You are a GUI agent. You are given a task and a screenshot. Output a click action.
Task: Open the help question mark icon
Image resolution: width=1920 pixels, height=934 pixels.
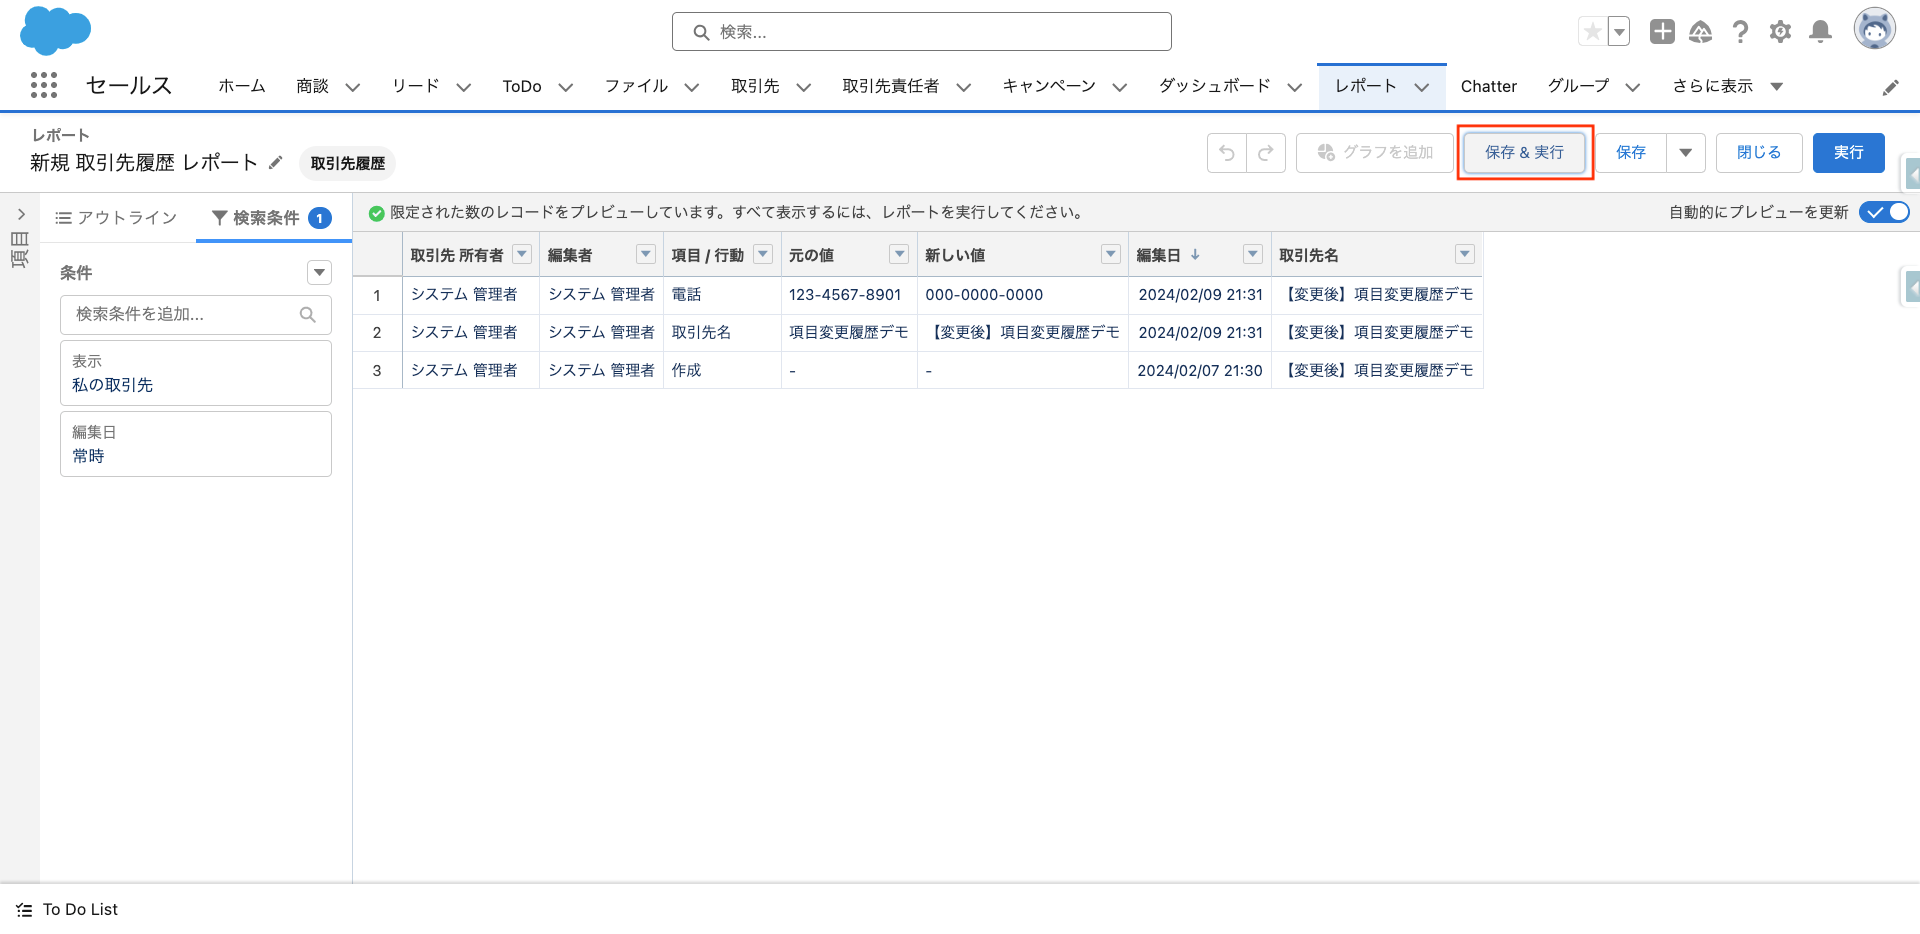1740,31
